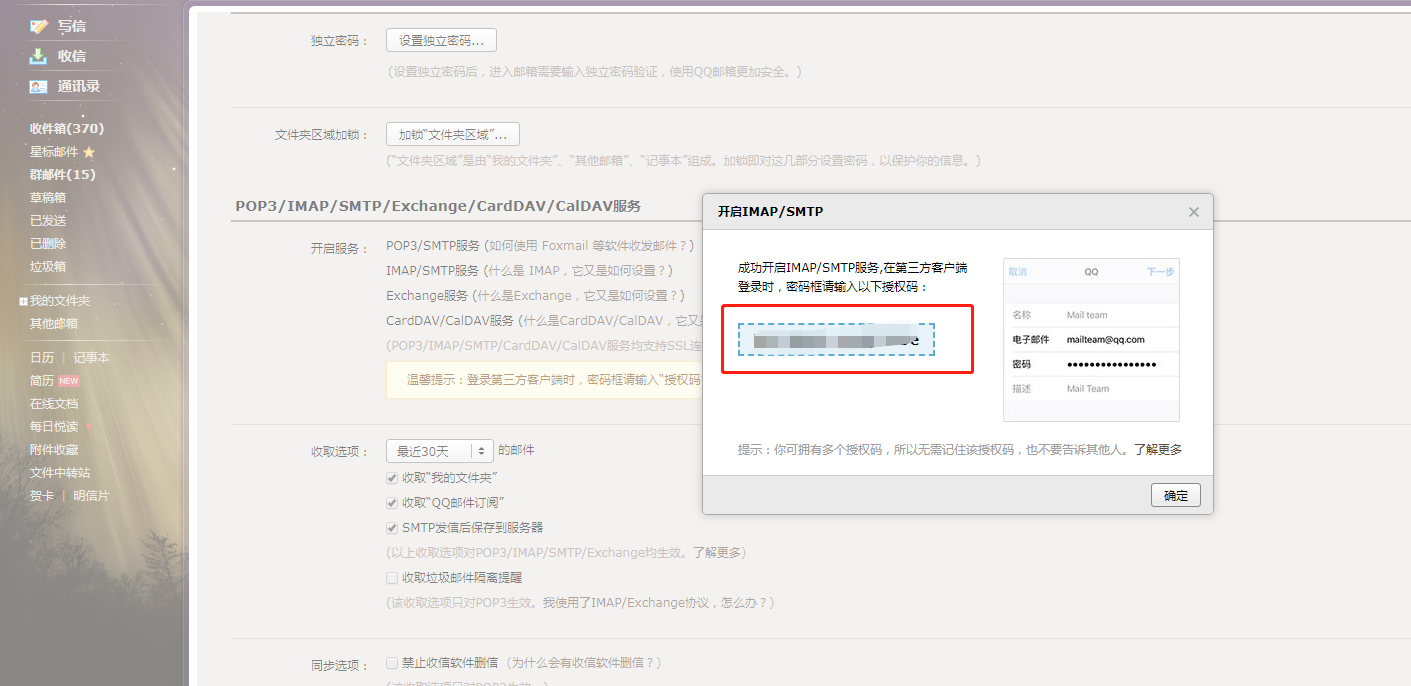Open the 已删除 deleted folder
1411x686 pixels.
click(48, 244)
